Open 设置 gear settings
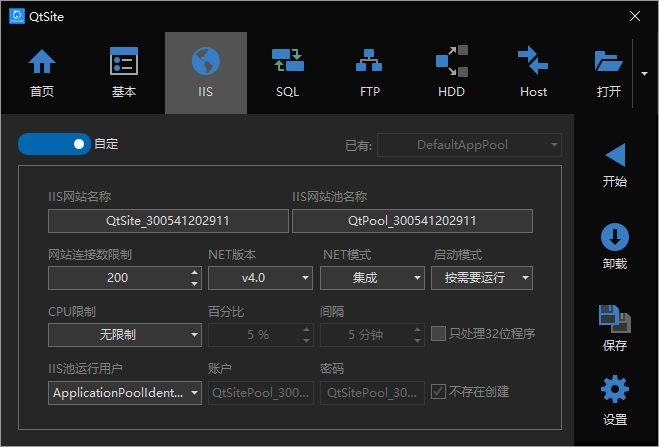The image size is (659, 447). click(x=615, y=391)
